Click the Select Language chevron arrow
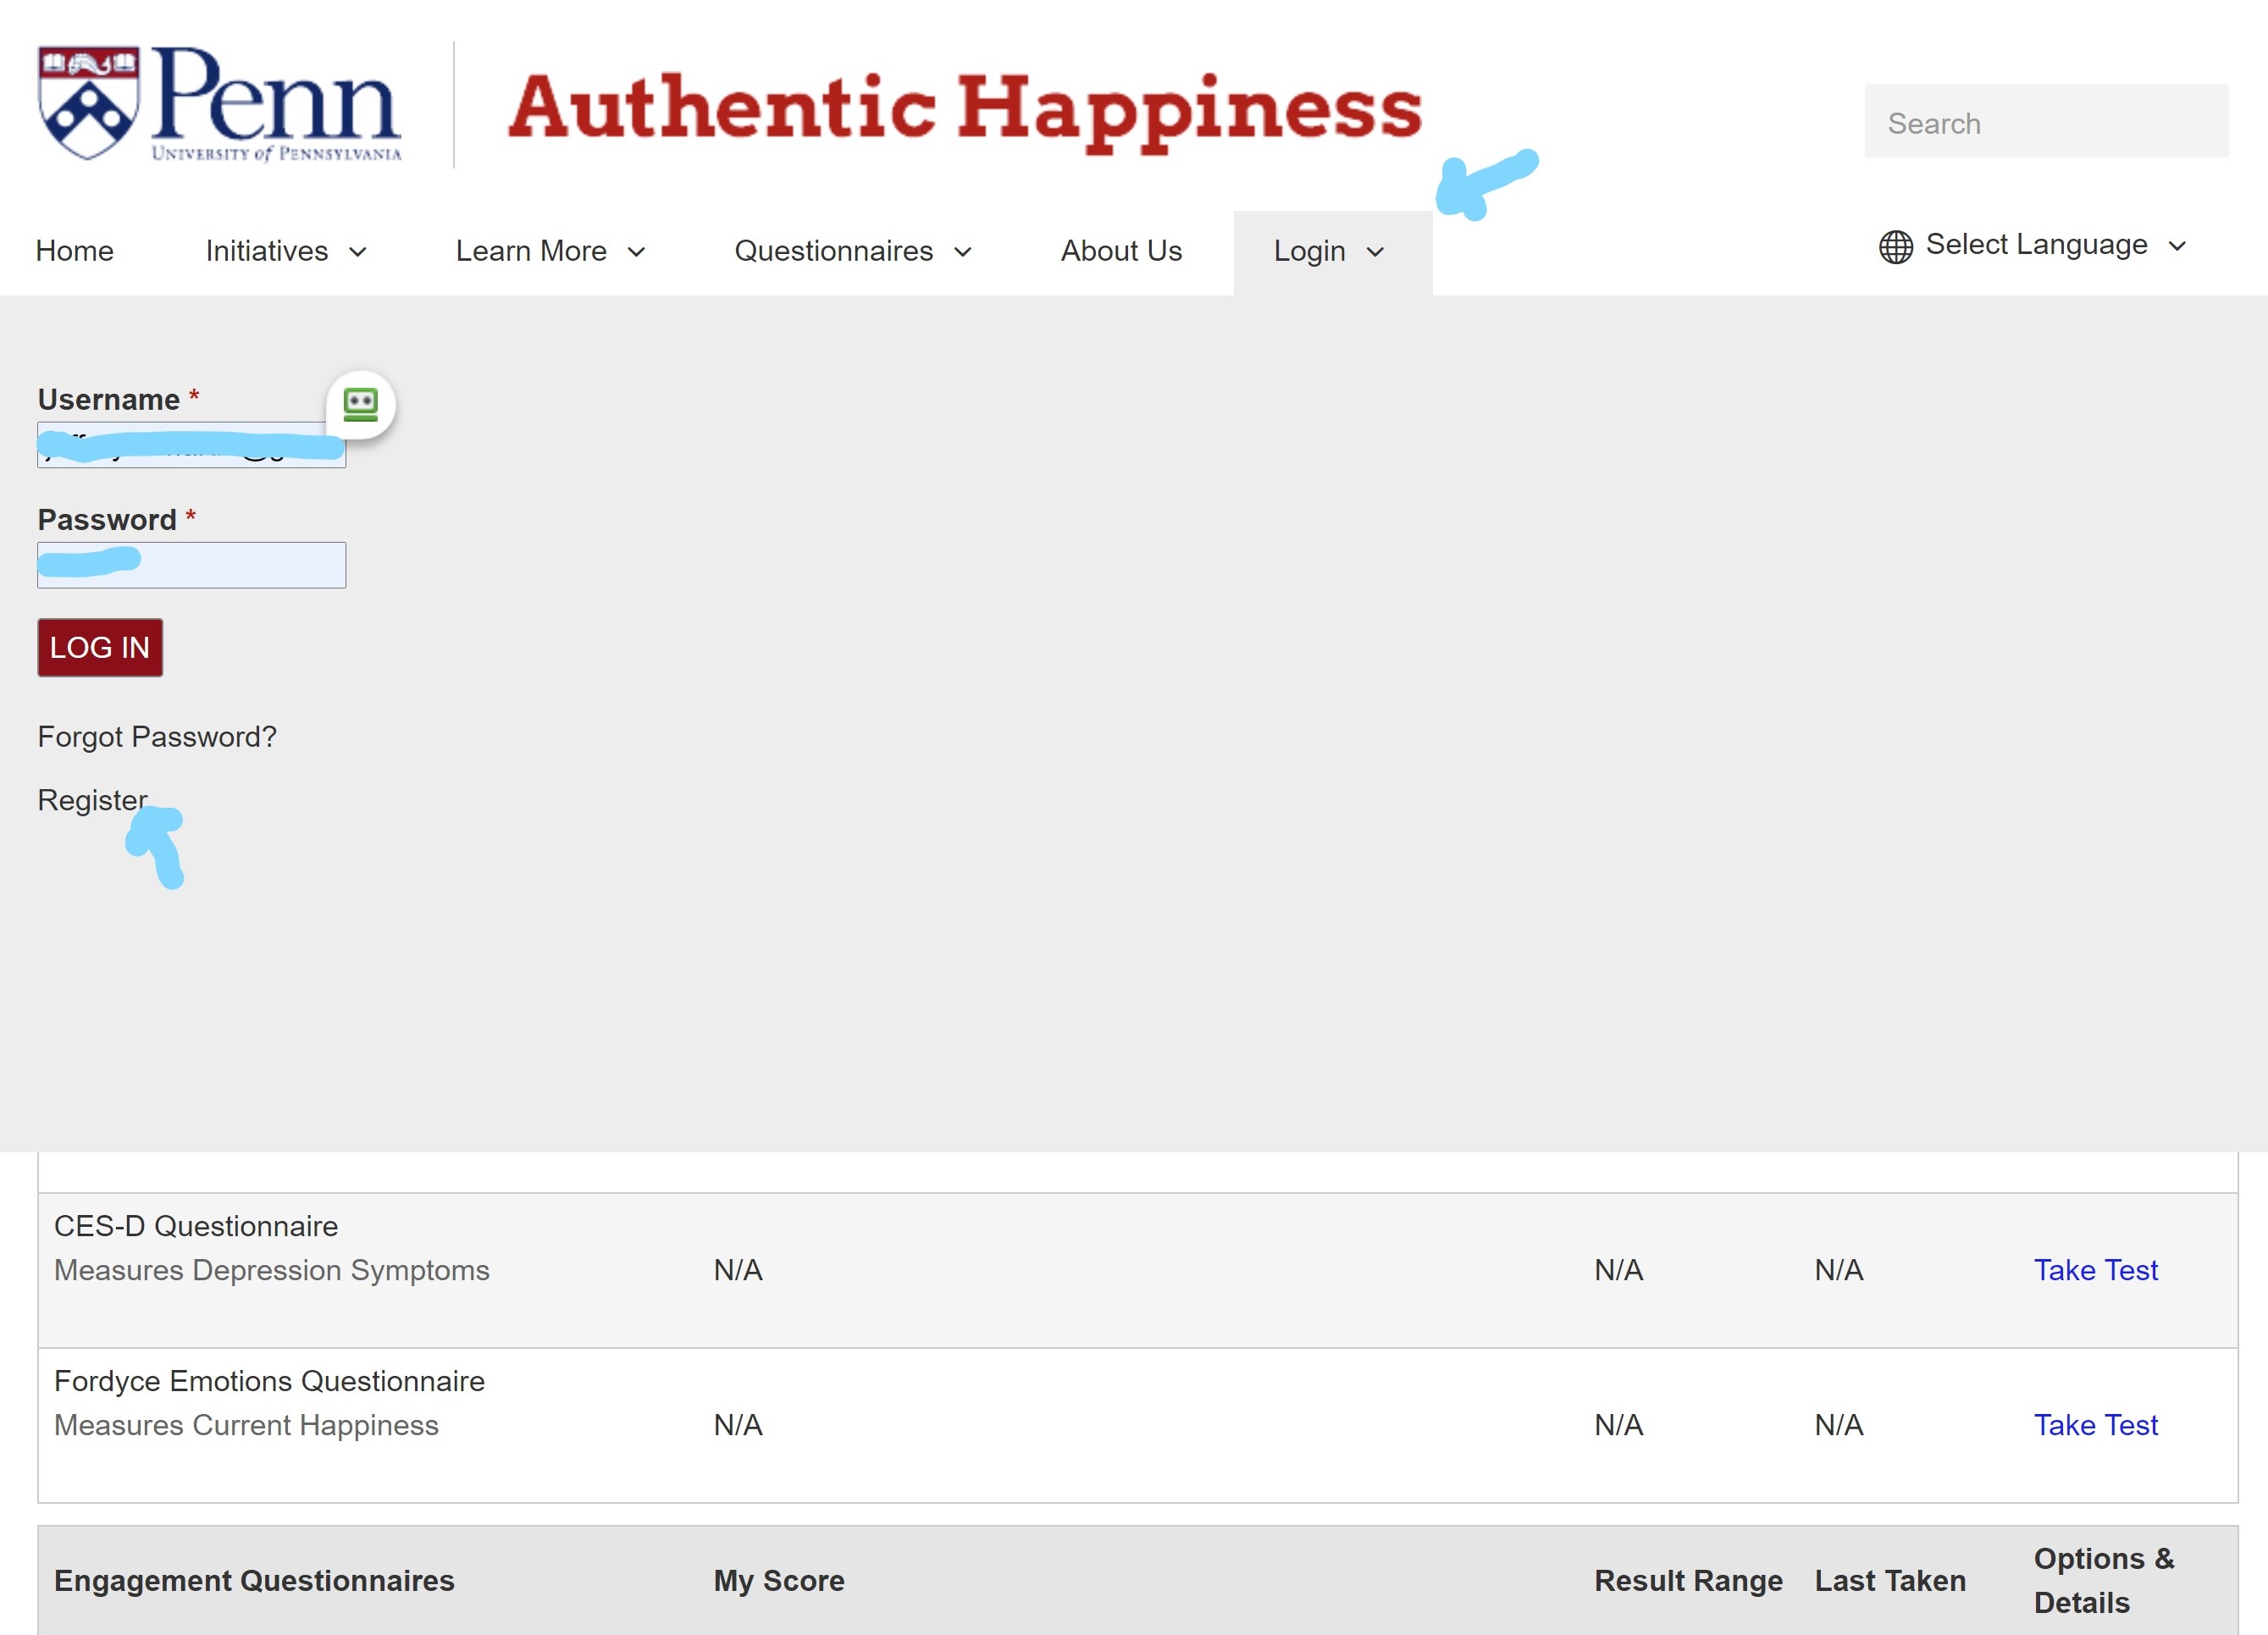Screen dimensions: 2268x1635 2177,246
